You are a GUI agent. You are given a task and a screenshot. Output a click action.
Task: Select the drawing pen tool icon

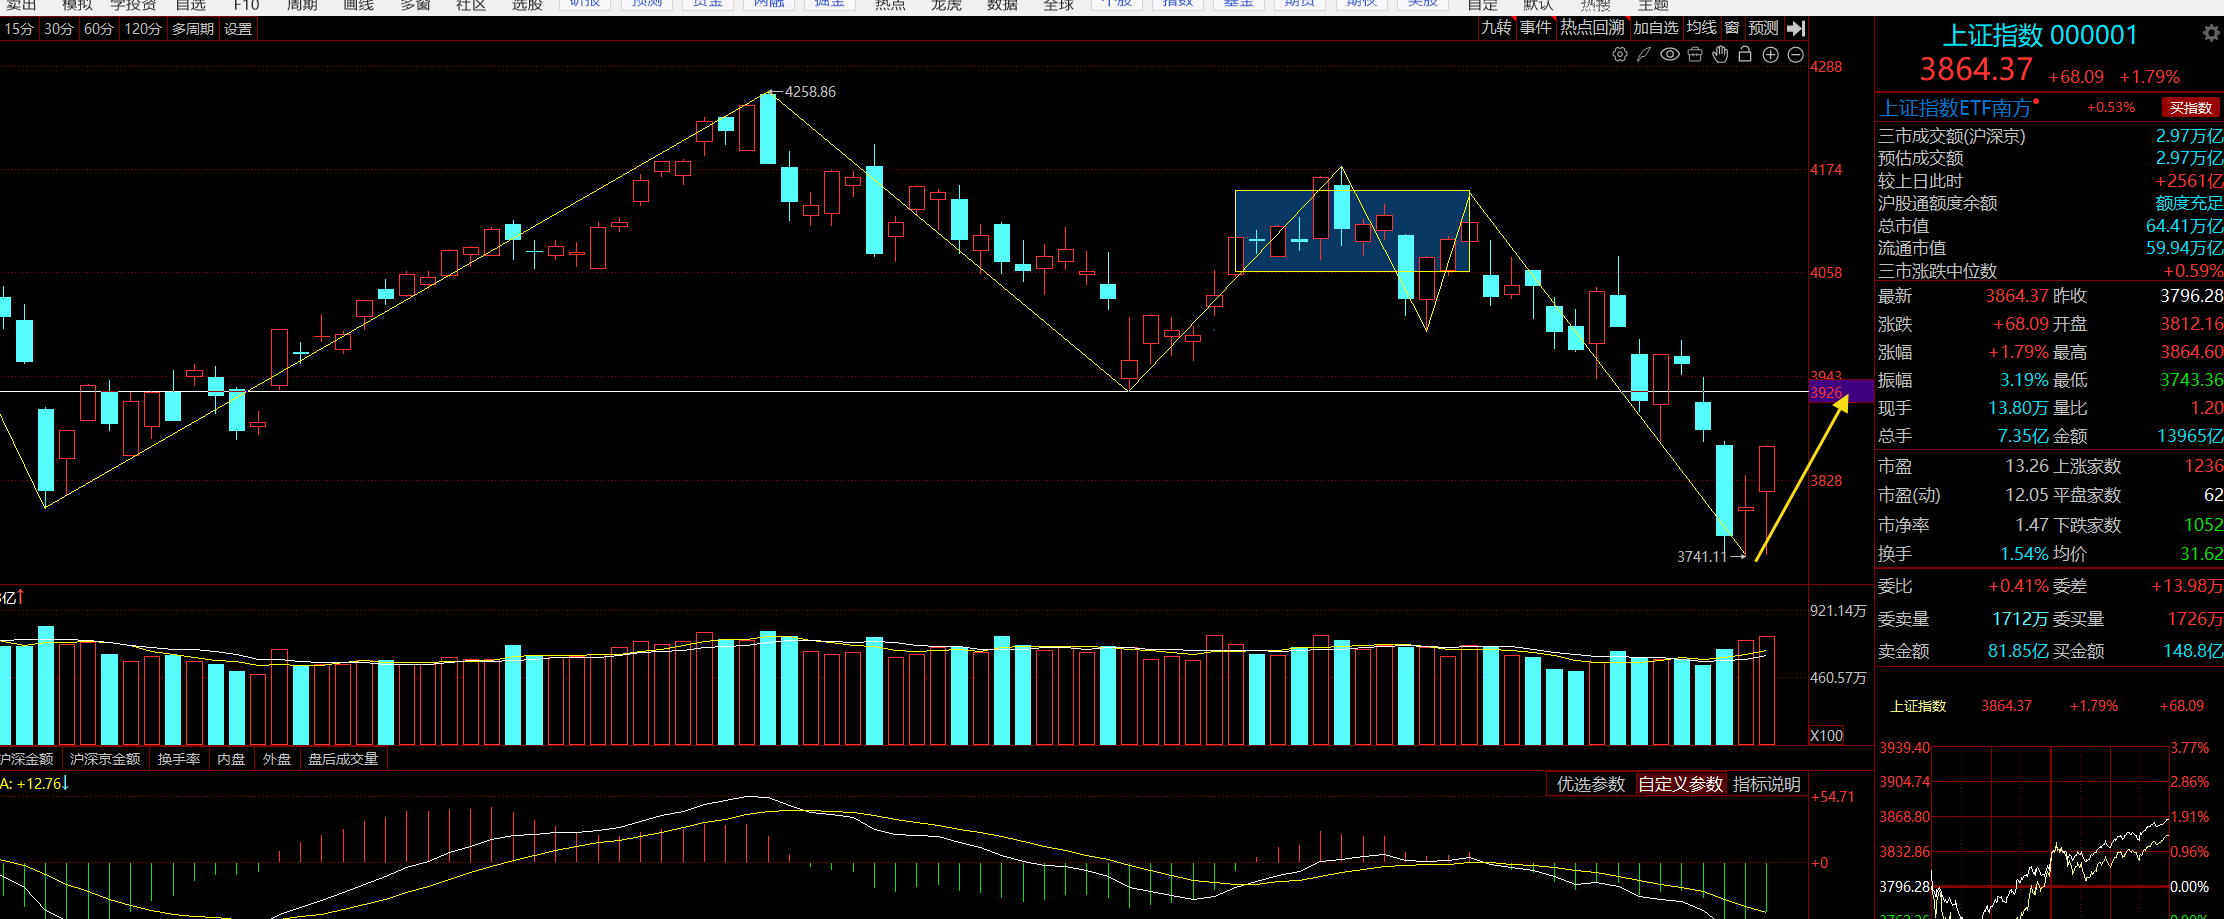[1644, 55]
